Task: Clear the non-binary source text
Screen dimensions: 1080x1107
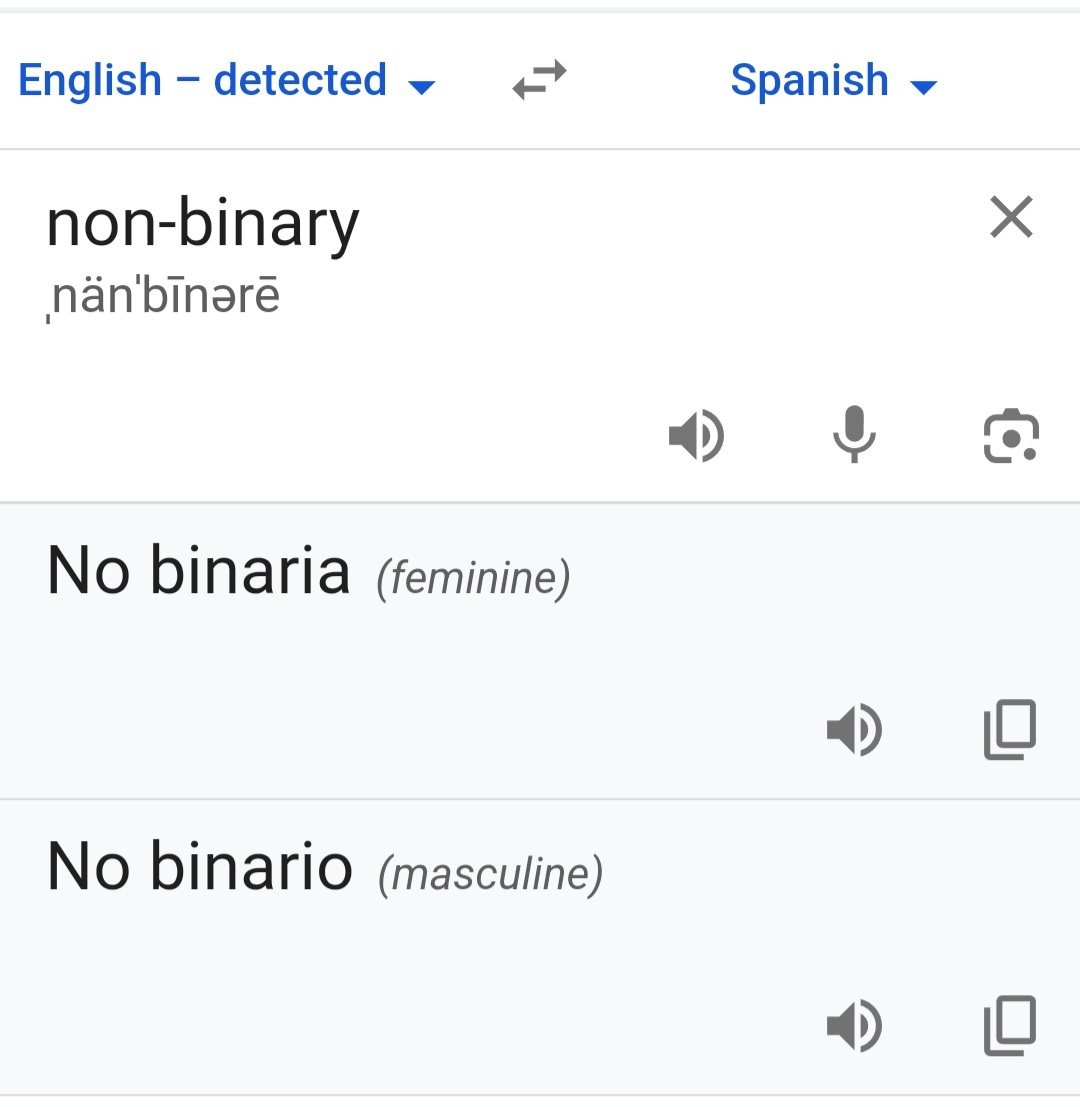Action: tap(1011, 217)
